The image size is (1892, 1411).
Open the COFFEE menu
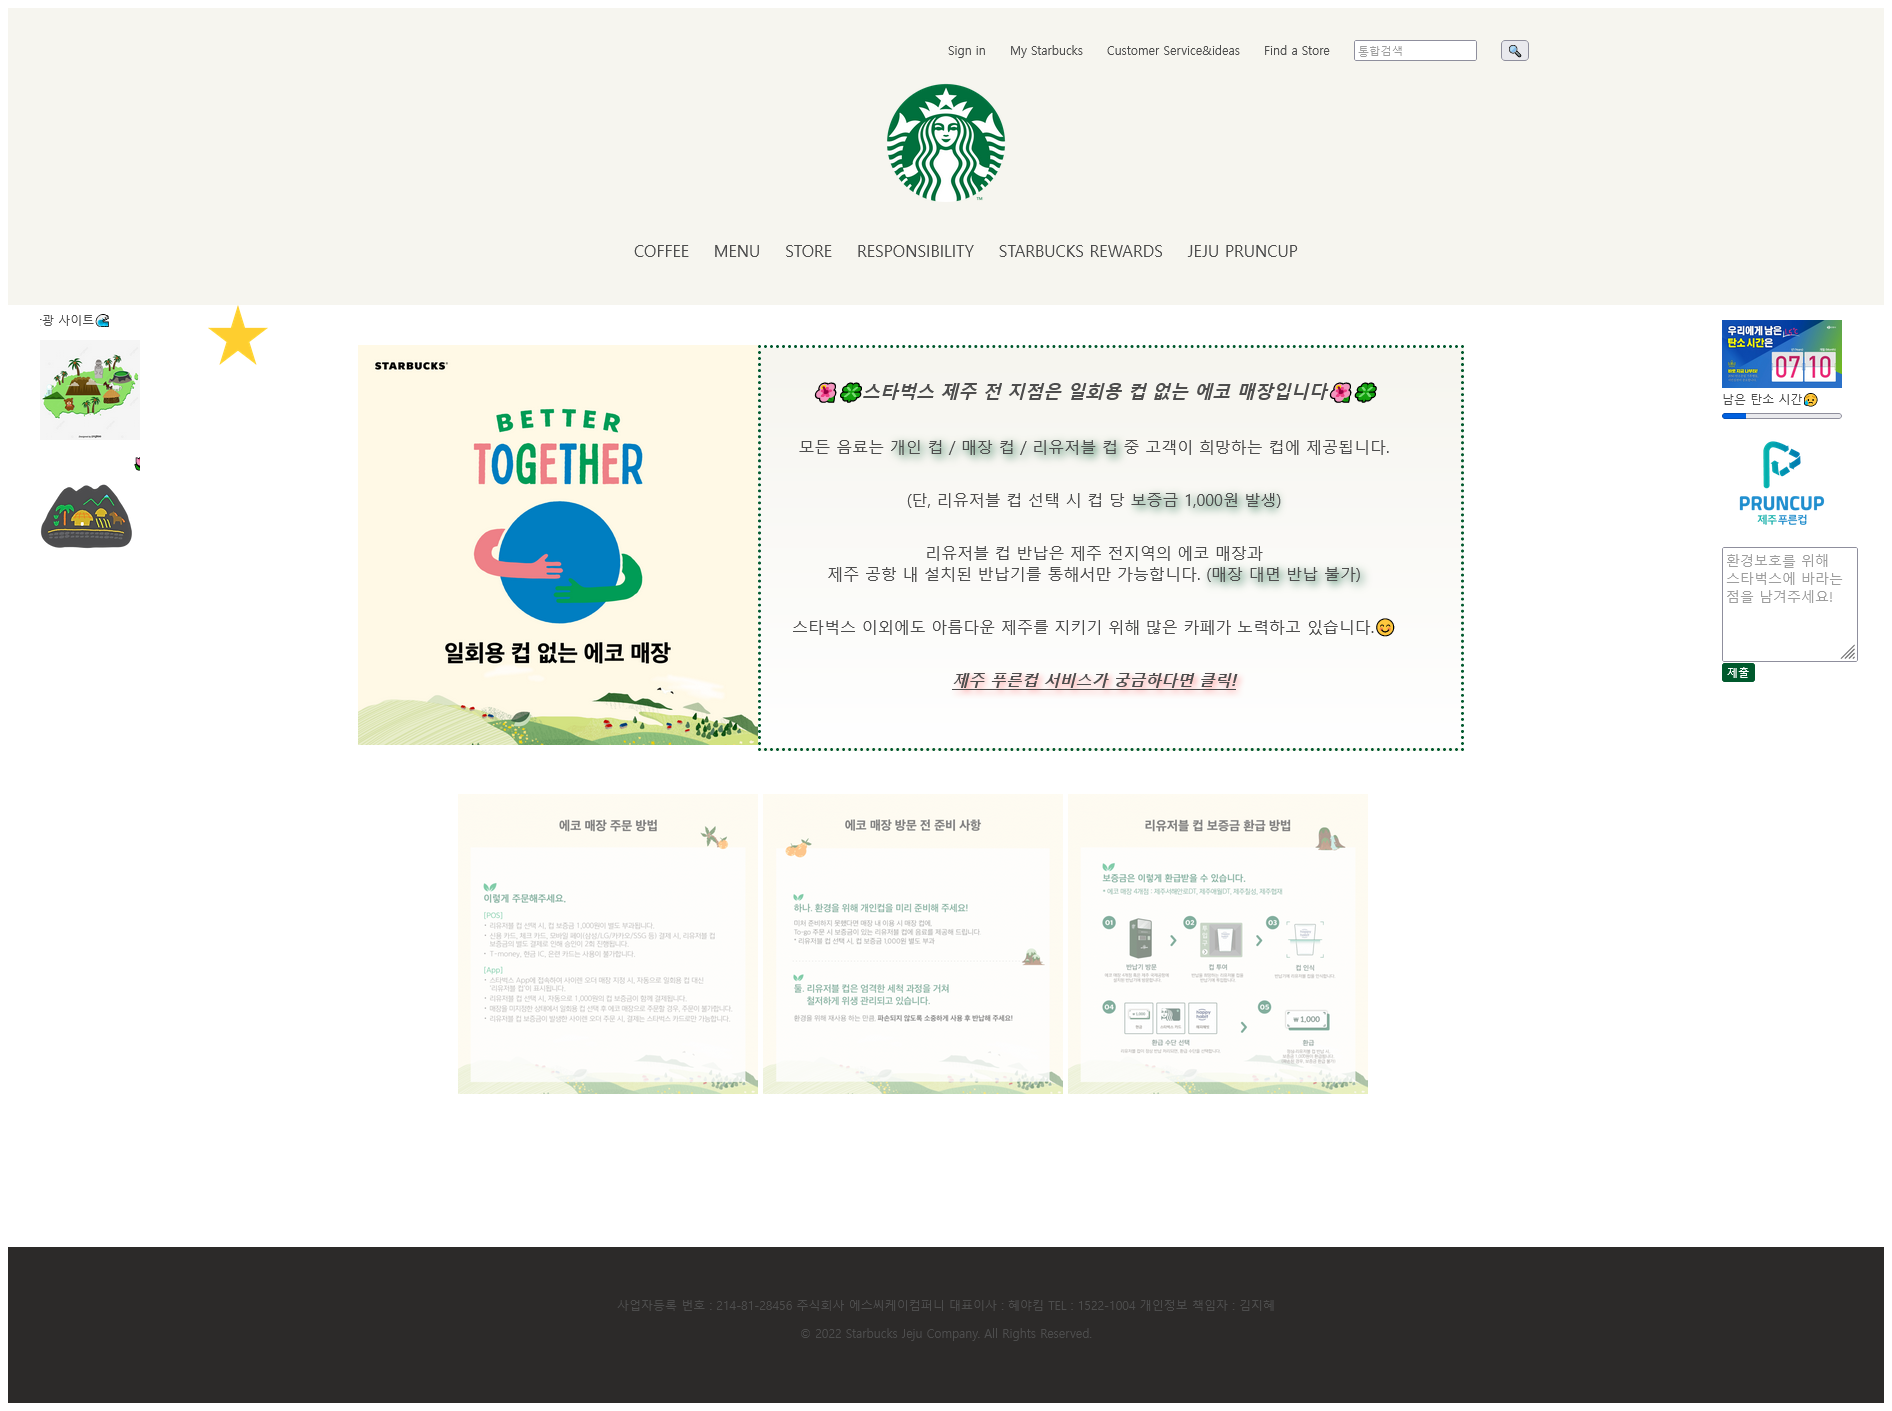pyautogui.click(x=661, y=252)
